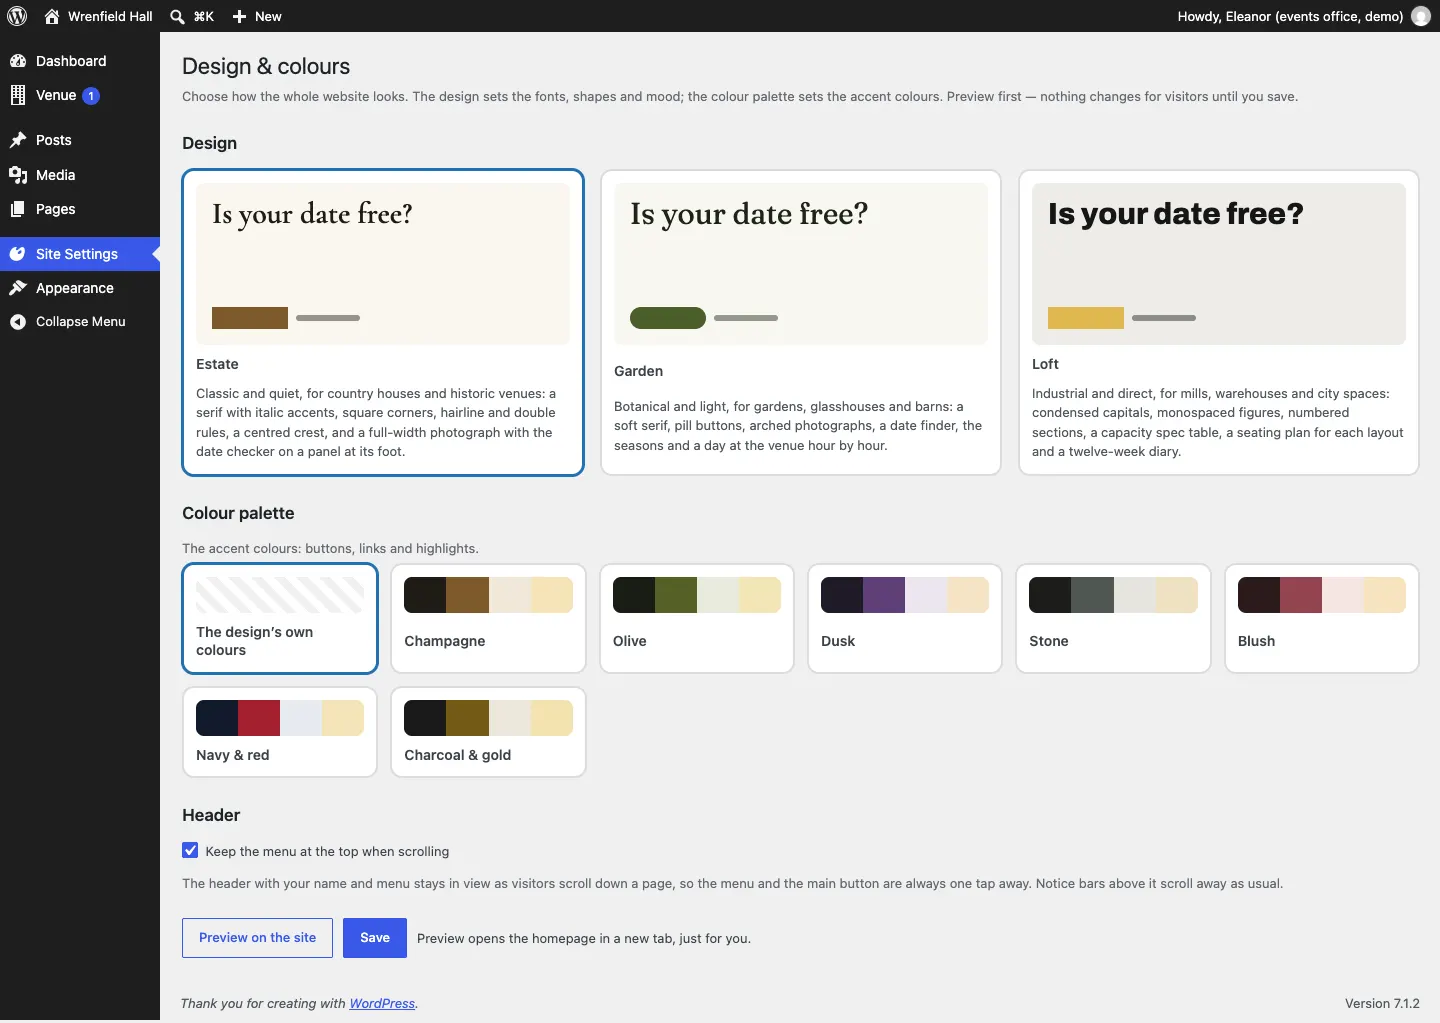Click the Pages document icon

tap(18, 209)
